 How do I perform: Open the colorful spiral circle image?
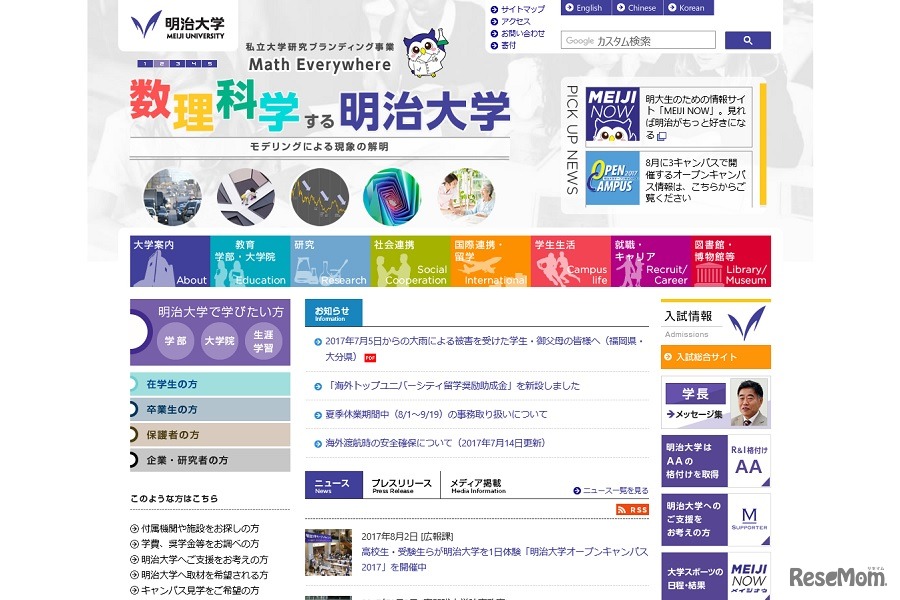point(392,197)
